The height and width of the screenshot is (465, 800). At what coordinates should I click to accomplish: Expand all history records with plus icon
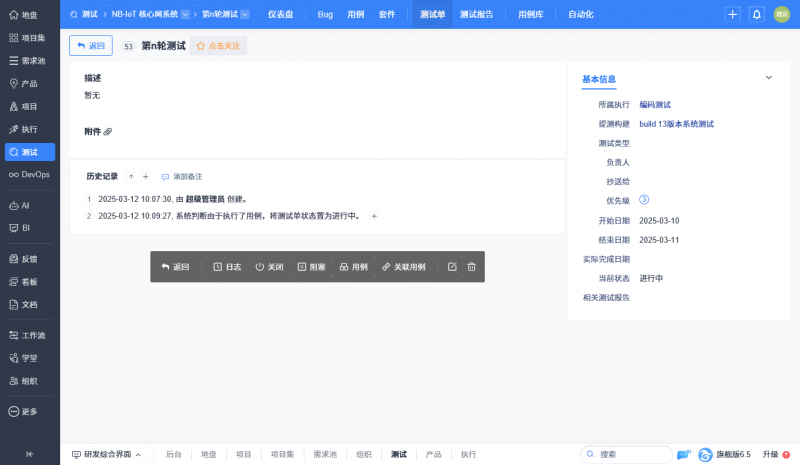(x=145, y=177)
